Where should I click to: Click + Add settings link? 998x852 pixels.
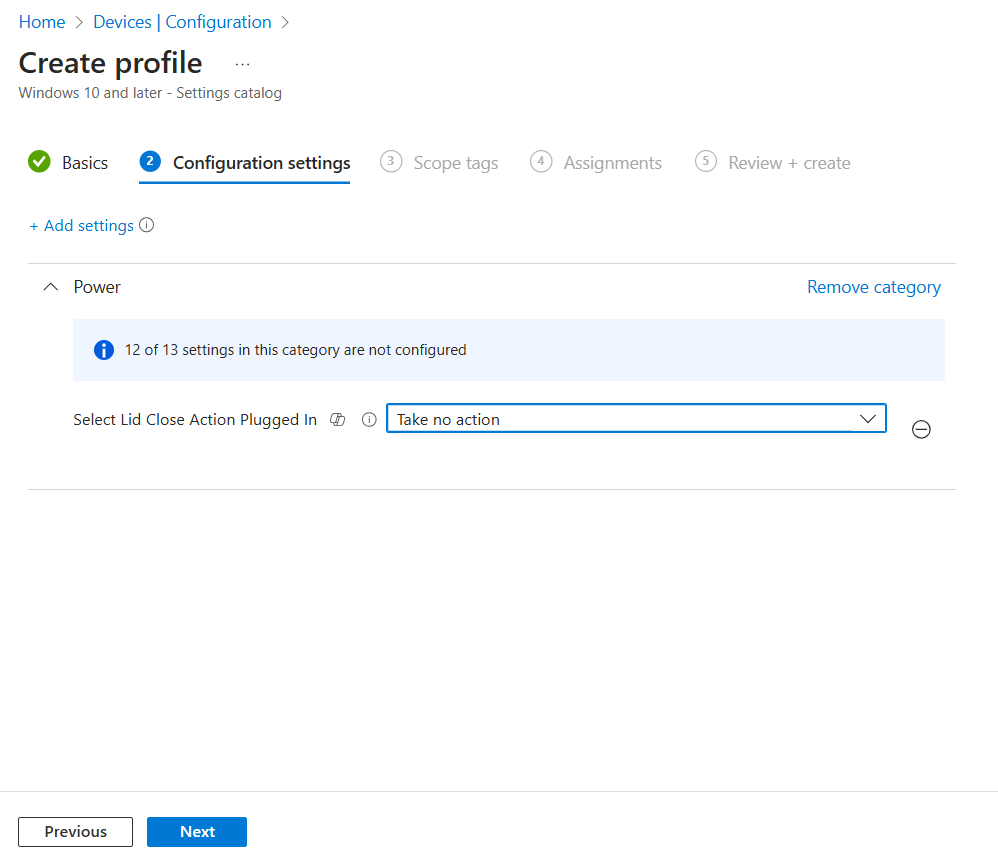(82, 226)
